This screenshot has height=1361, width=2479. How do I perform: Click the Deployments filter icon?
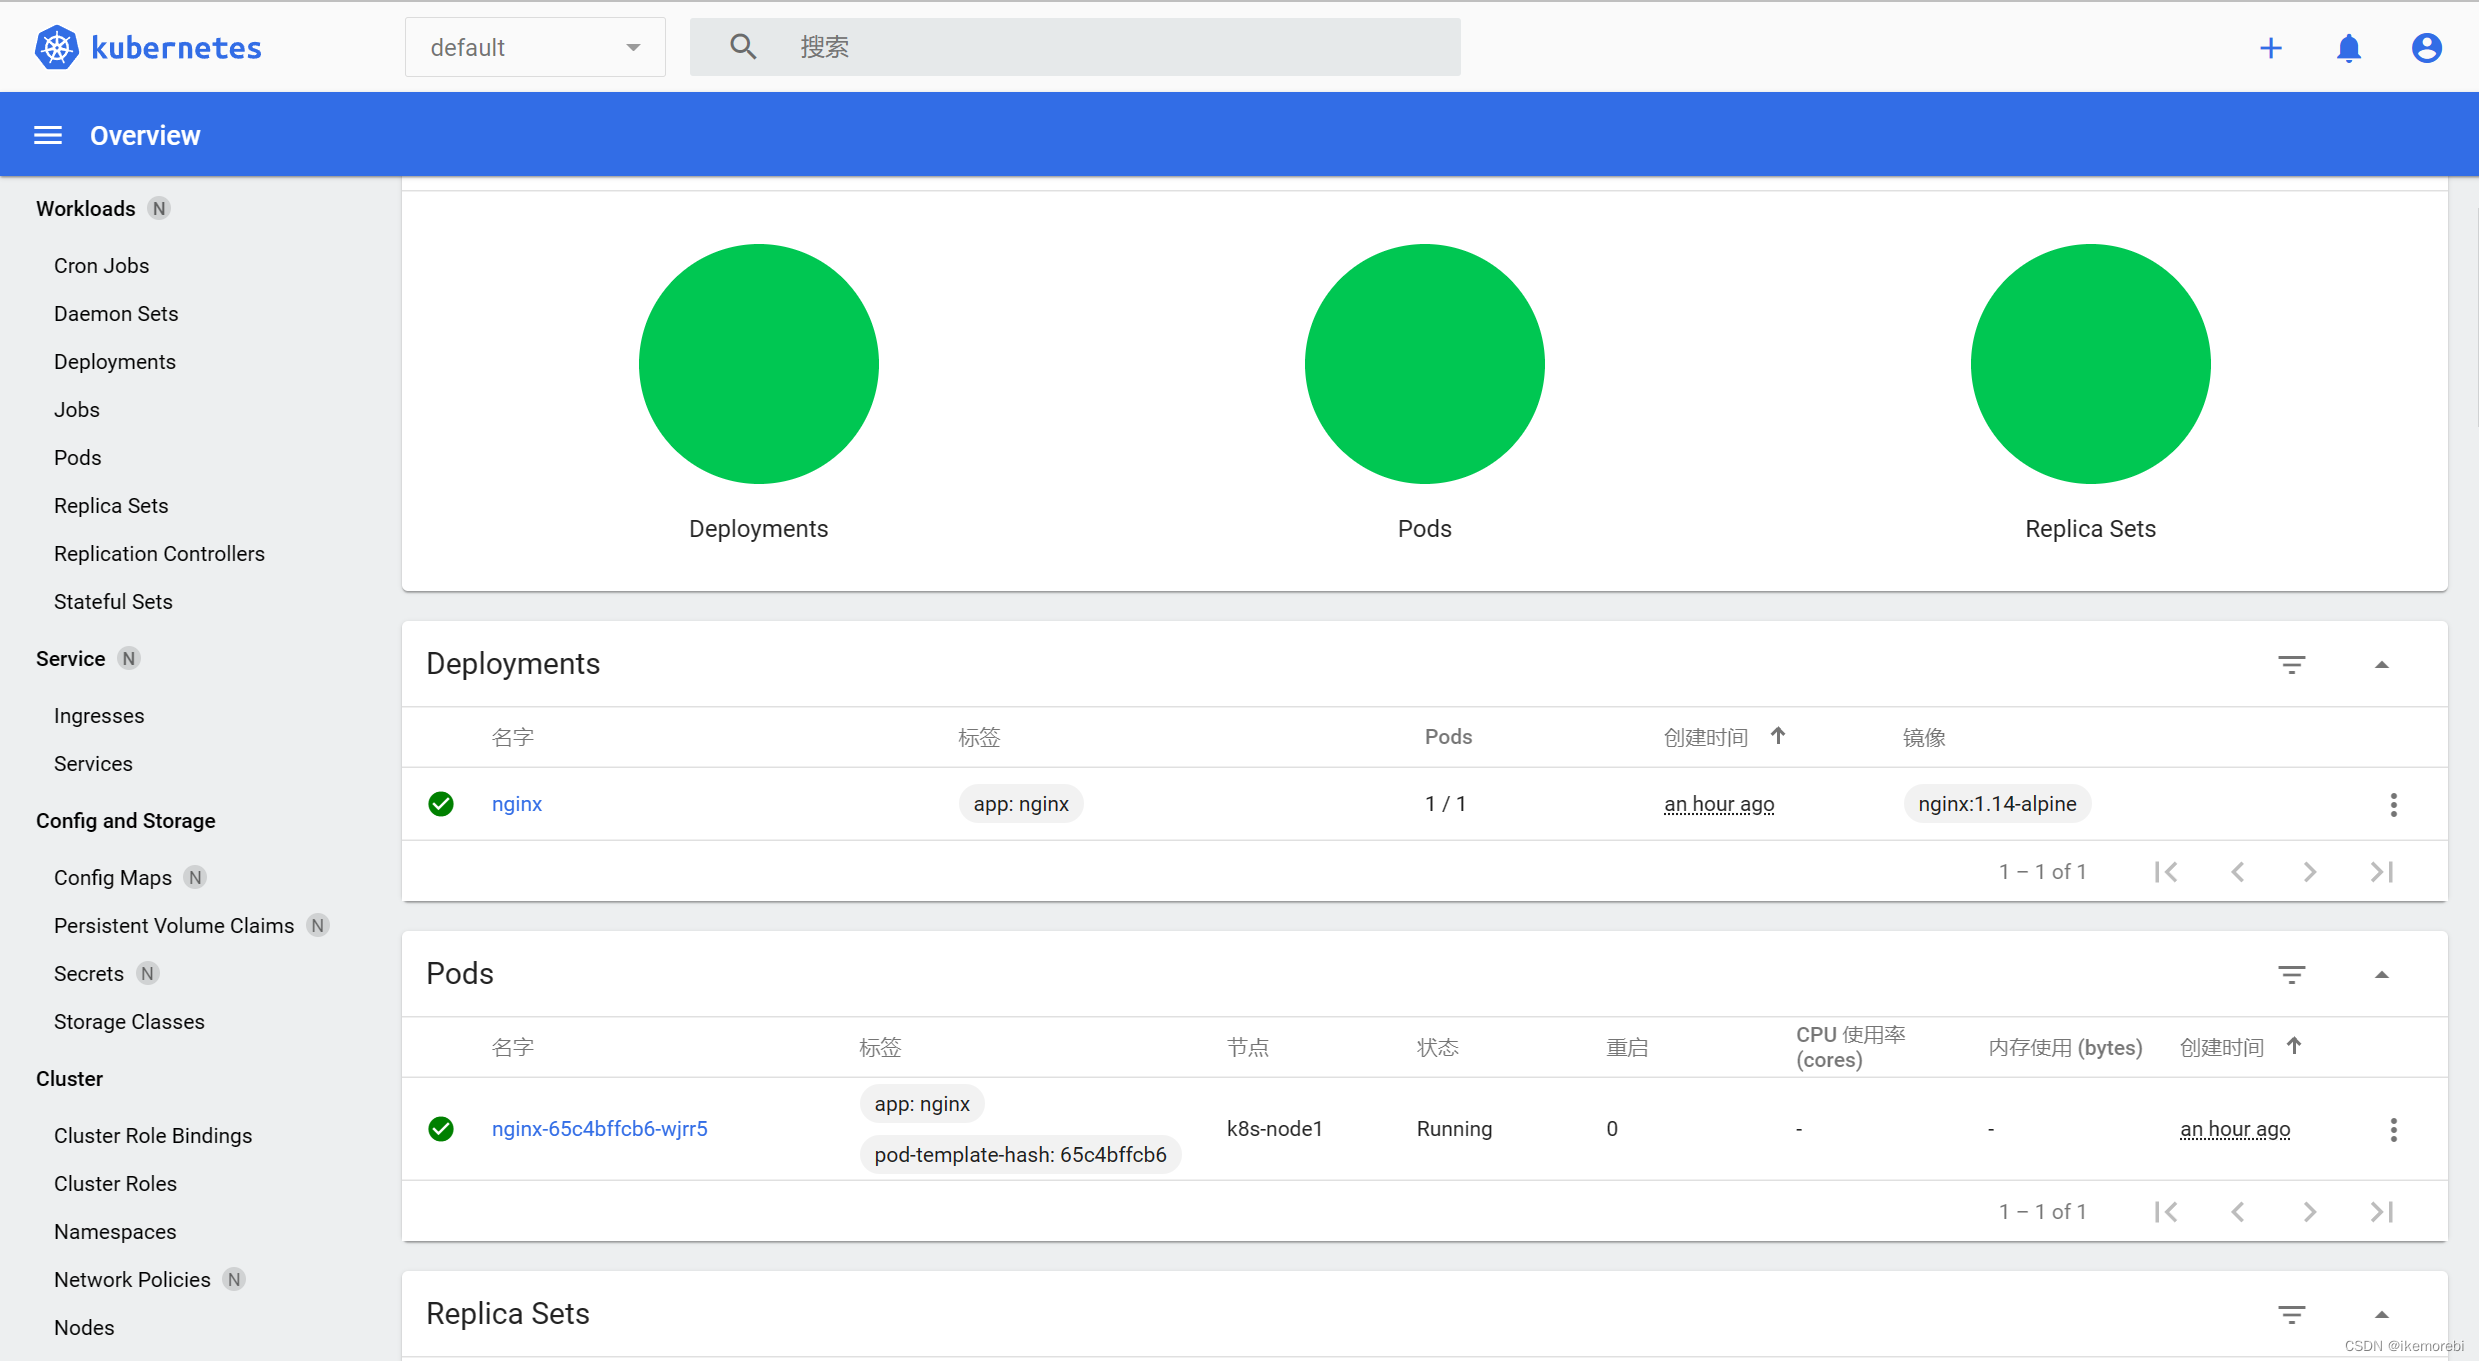[x=2291, y=664]
